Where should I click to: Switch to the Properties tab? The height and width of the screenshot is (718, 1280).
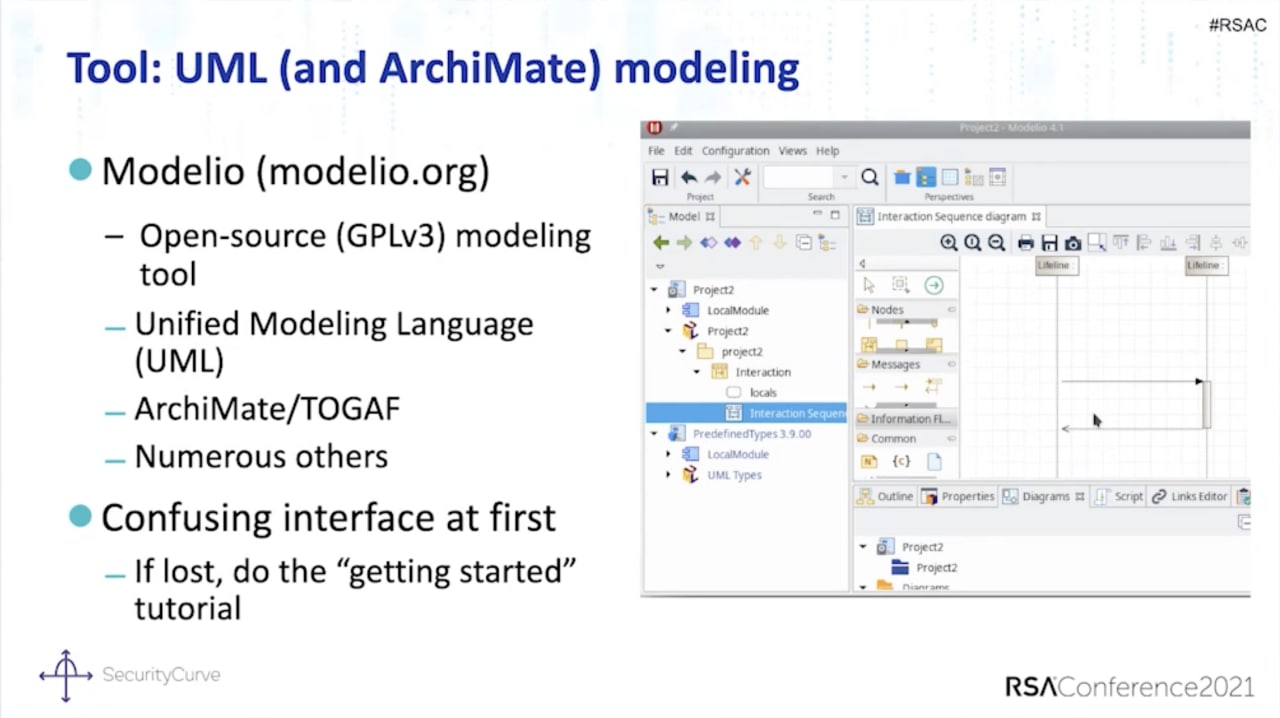pyautogui.click(x=958, y=496)
